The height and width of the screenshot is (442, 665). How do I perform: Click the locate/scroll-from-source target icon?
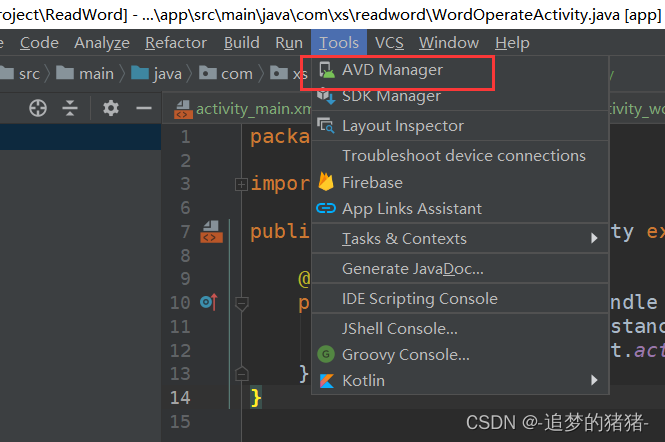coord(38,108)
